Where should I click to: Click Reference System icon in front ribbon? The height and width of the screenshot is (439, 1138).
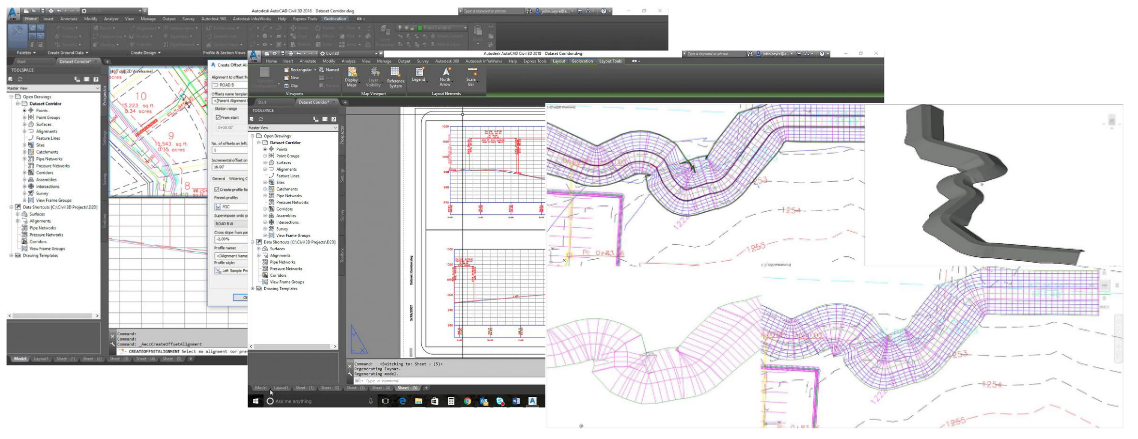click(x=396, y=76)
